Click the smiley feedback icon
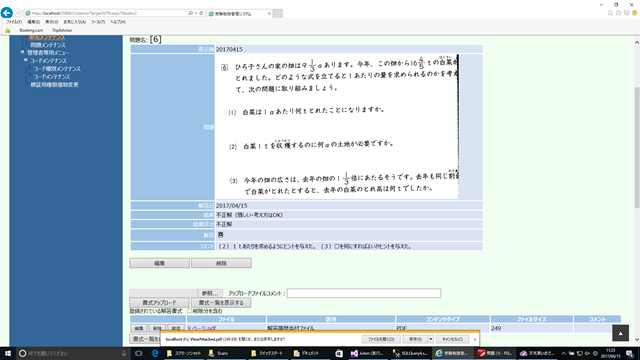 [635, 13]
